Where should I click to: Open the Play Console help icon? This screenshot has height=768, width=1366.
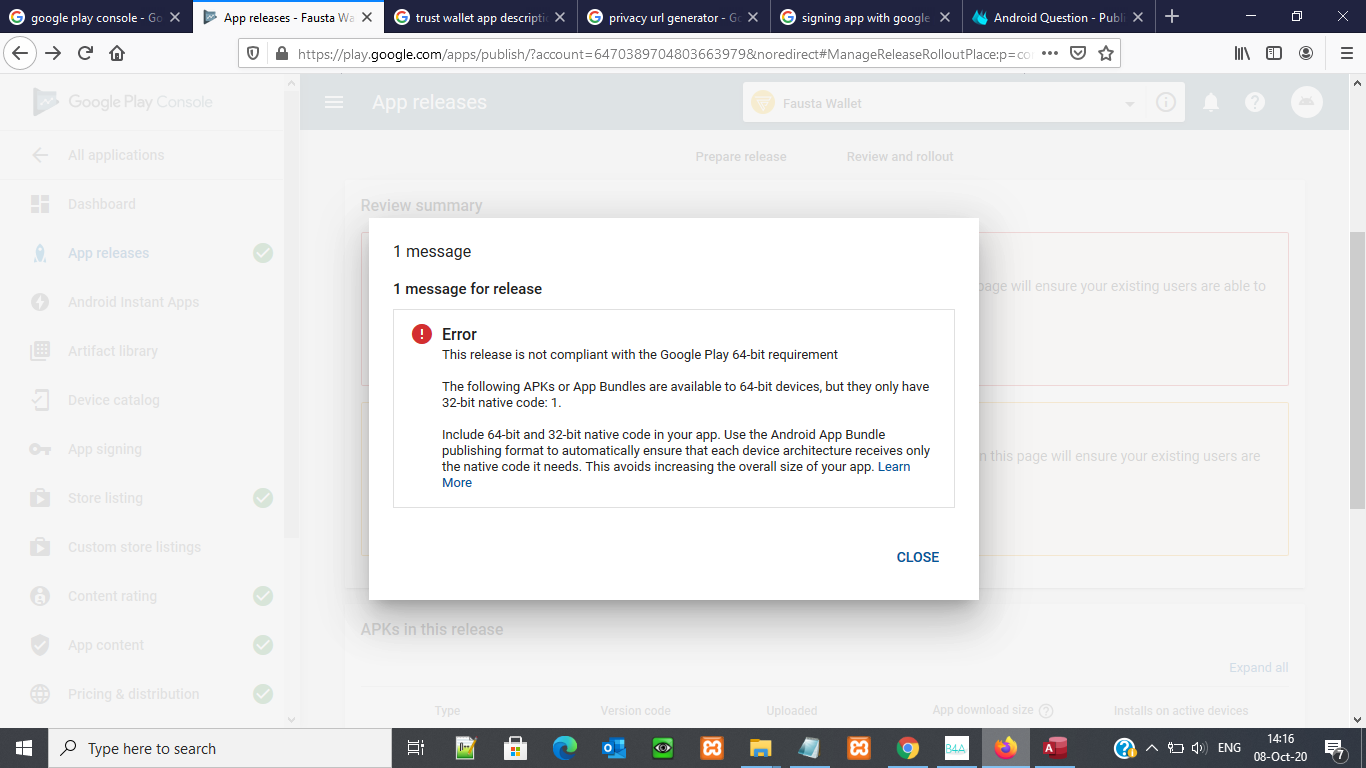[x=1255, y=102]
